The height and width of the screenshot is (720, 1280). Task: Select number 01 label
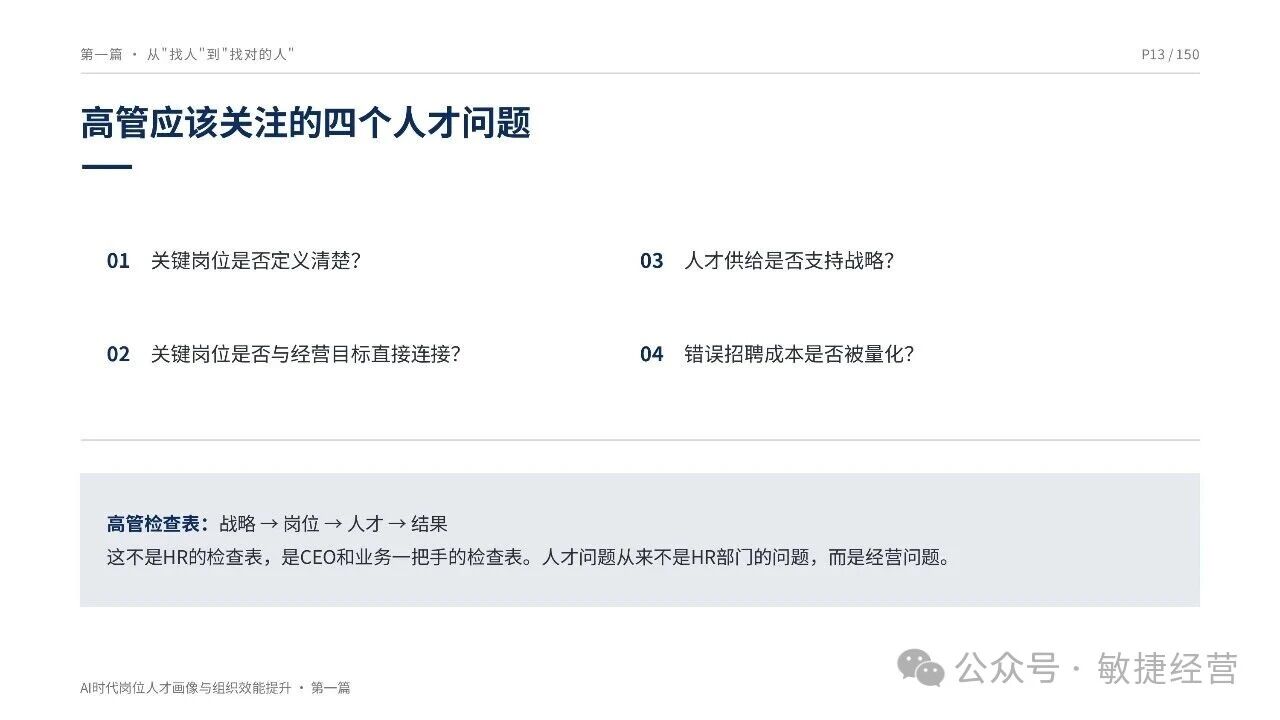click(x=118, y=261)
